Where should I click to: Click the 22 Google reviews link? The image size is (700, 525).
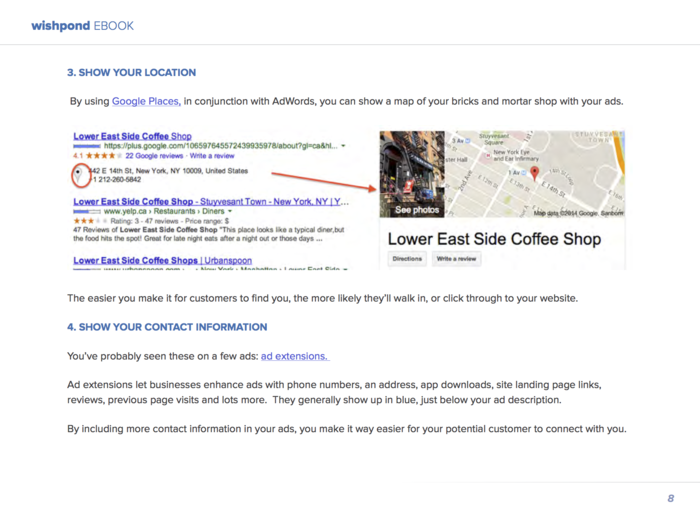coord(154,156)
